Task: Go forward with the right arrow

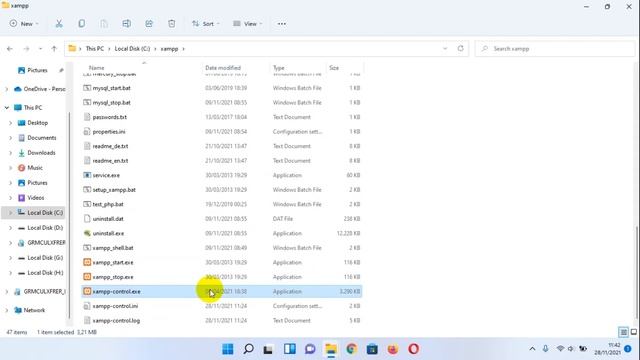Action: click(26, 49)
